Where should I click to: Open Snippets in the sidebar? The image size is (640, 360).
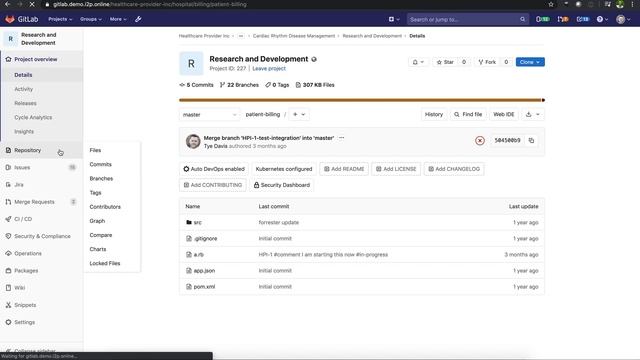click(x=42, y=305)
